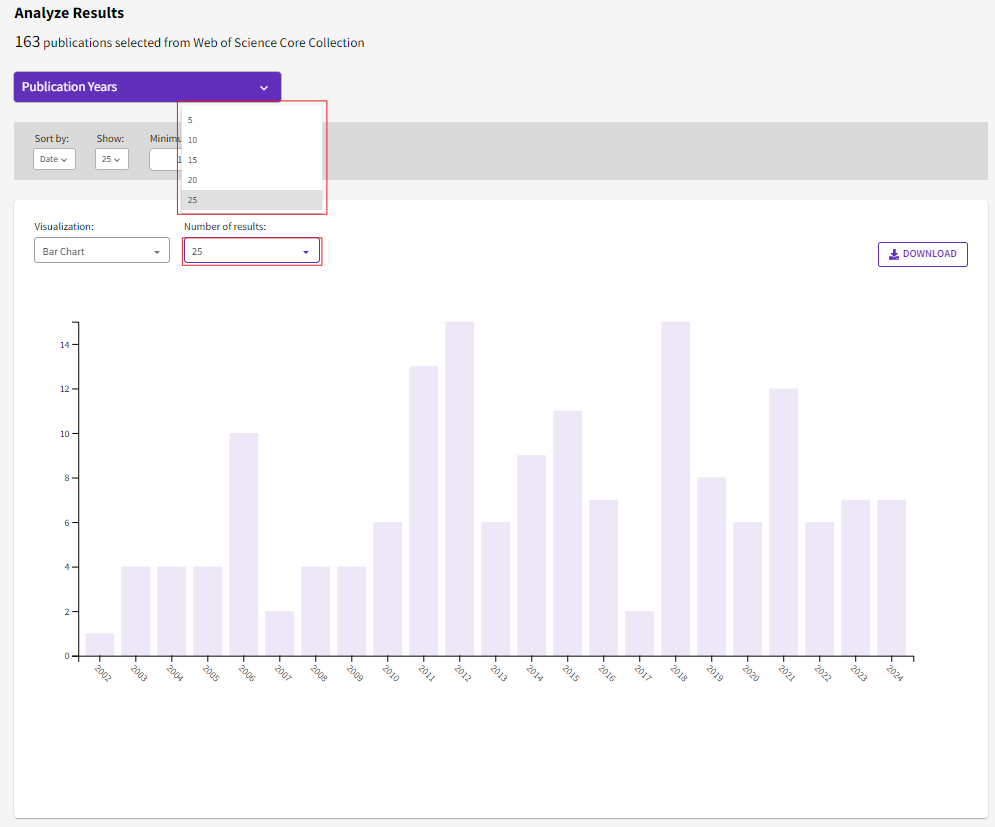Select the 2018 bar in chart
The image size is (995, 827).
[676, 489]
